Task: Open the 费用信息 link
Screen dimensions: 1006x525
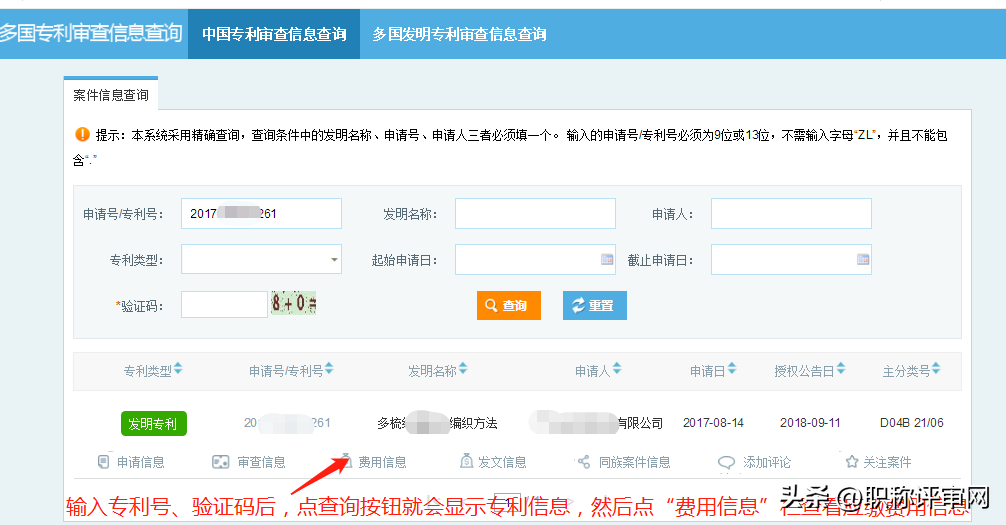Action: (382, 462)
